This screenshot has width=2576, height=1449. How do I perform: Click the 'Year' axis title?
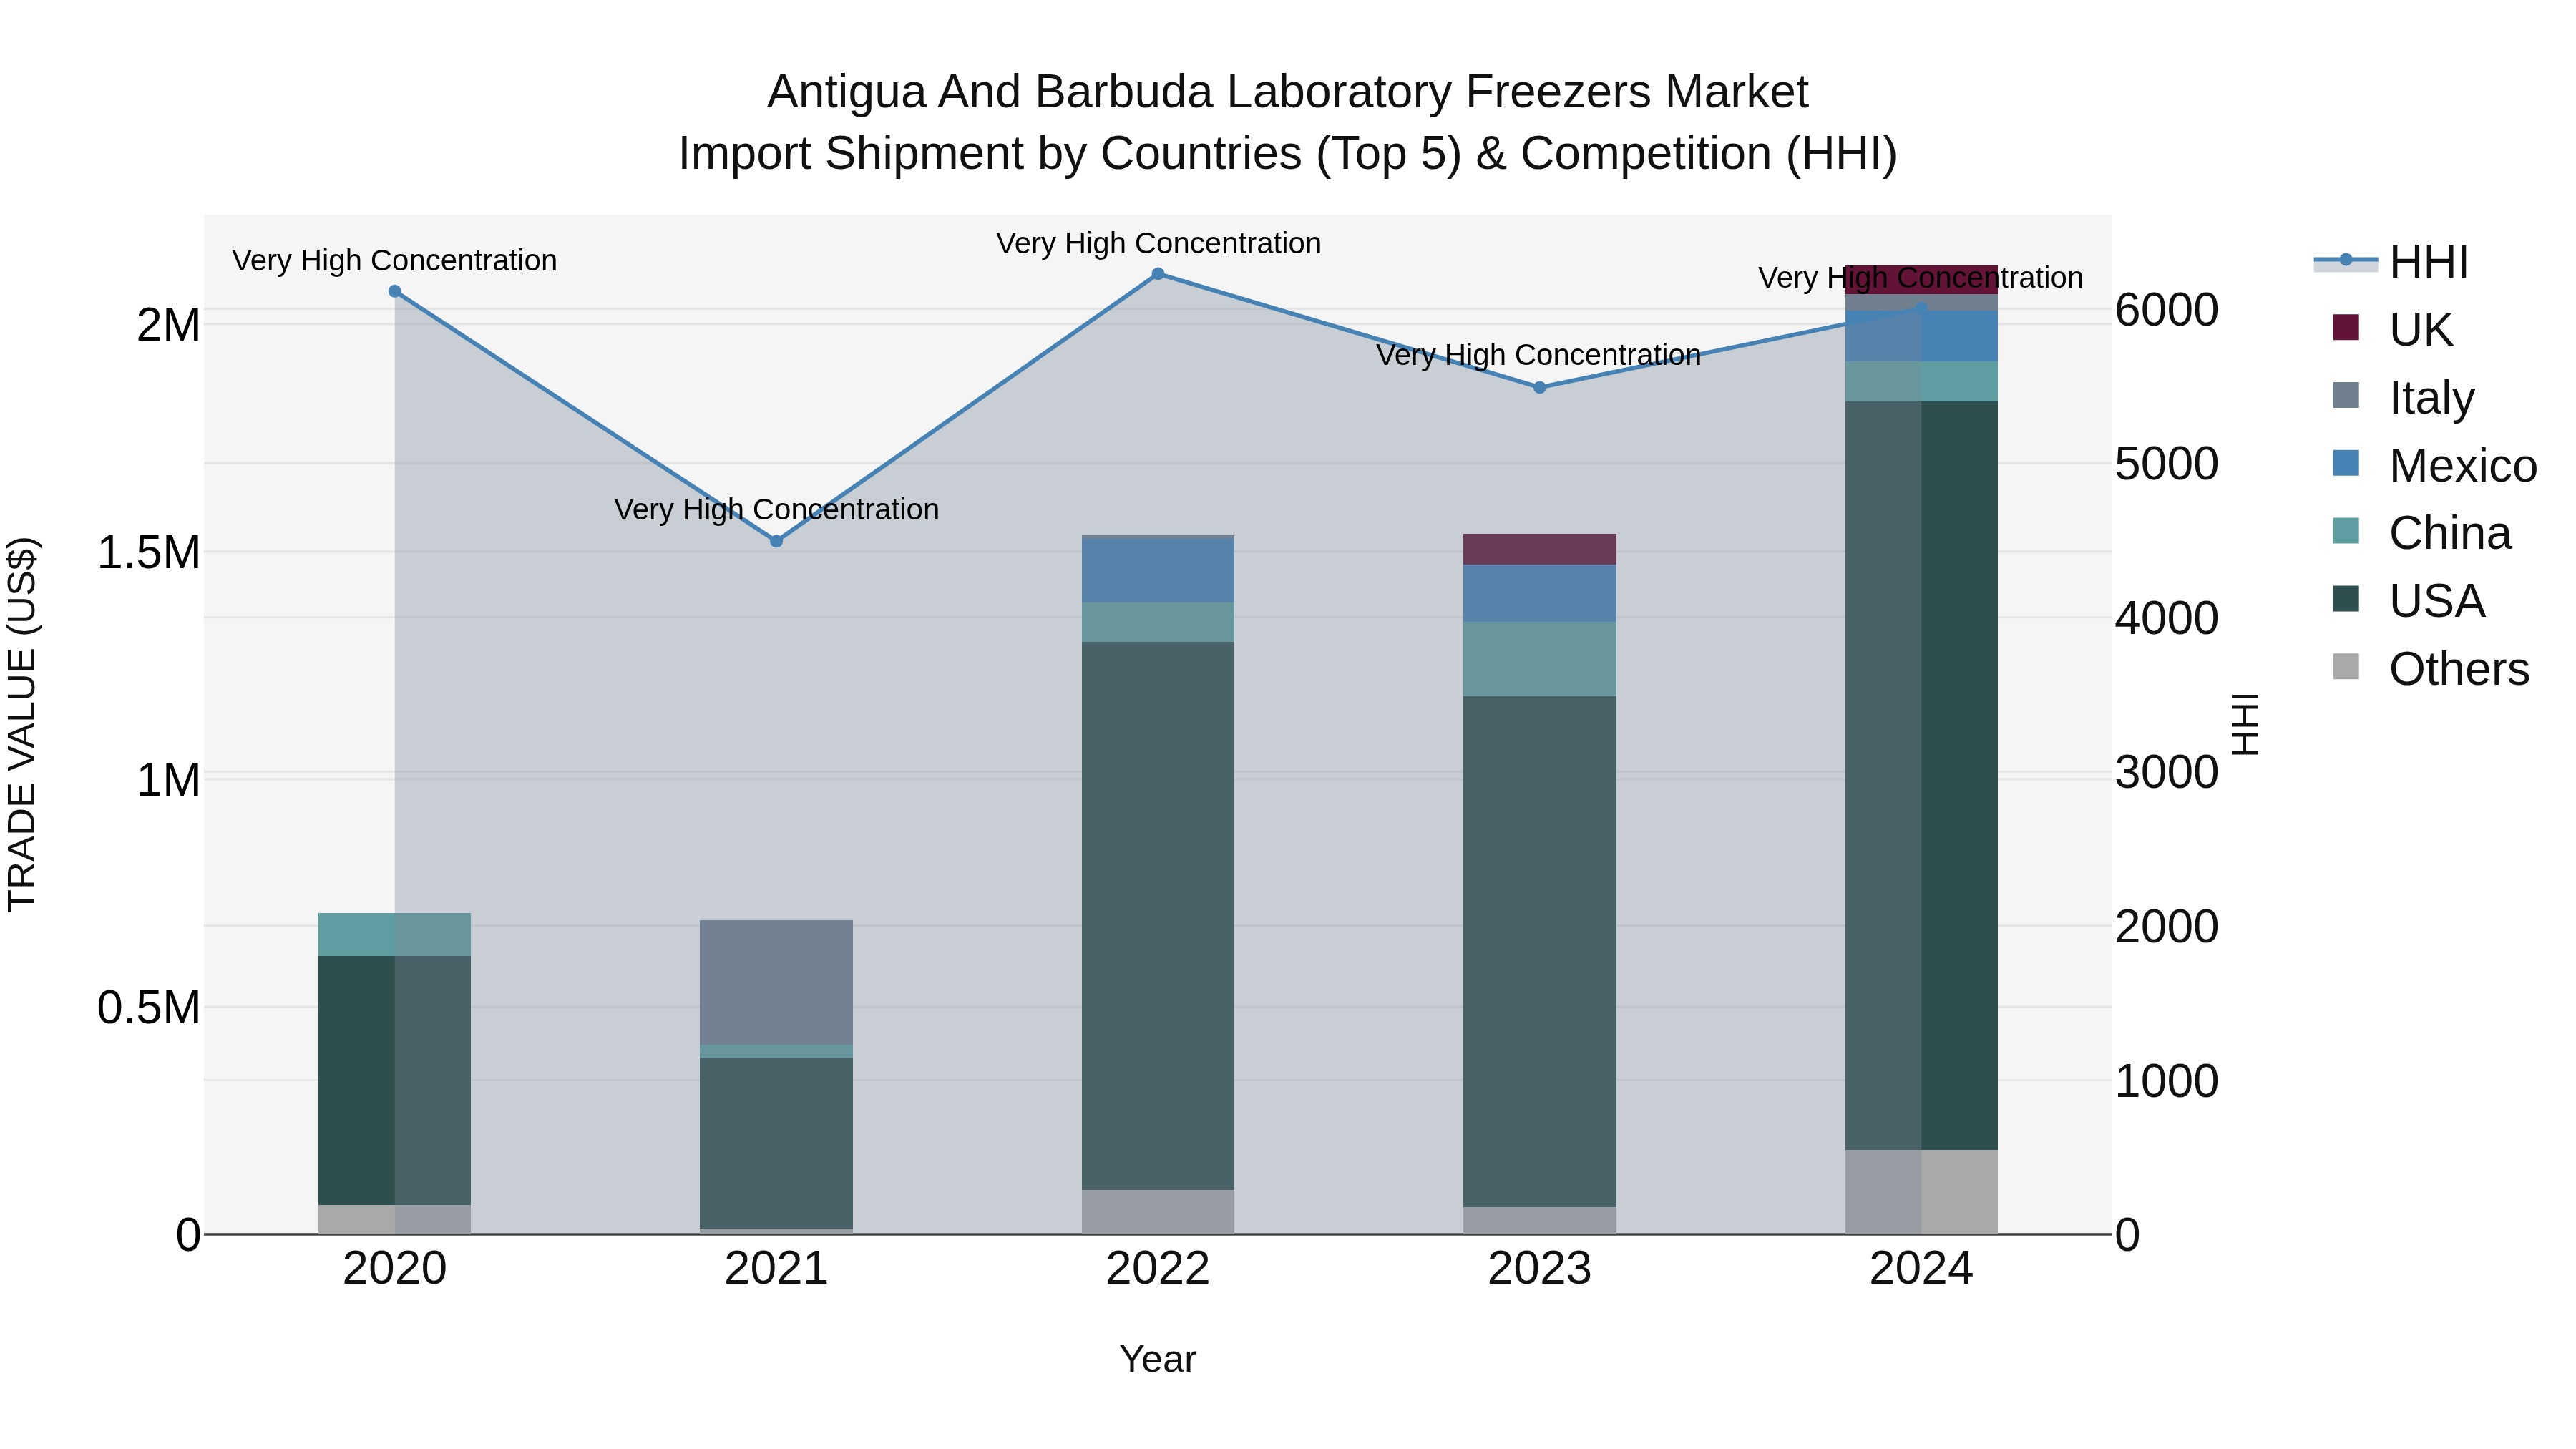click(1158, 1360)
